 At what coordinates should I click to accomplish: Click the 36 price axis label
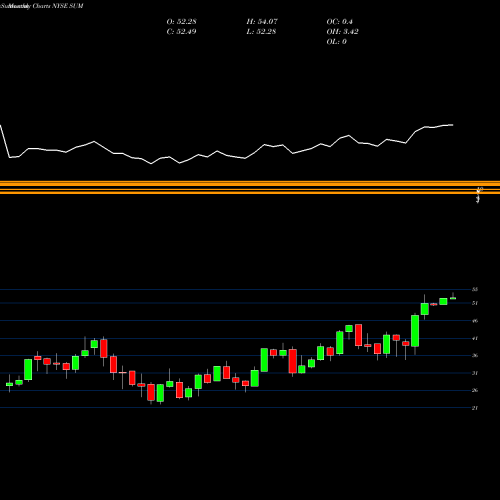(475, 355)
